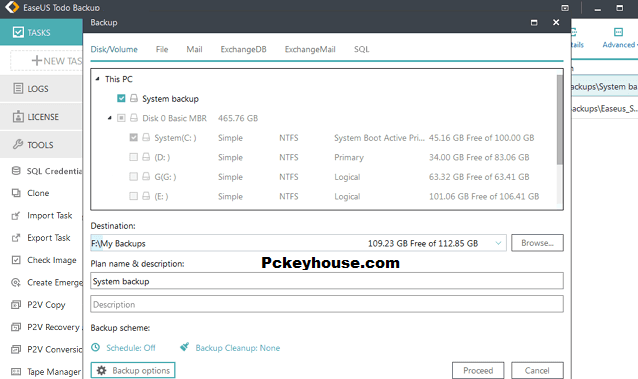Click the LICENSE badge icon
The image size is (638, 379).
click(x=18, y=116)
